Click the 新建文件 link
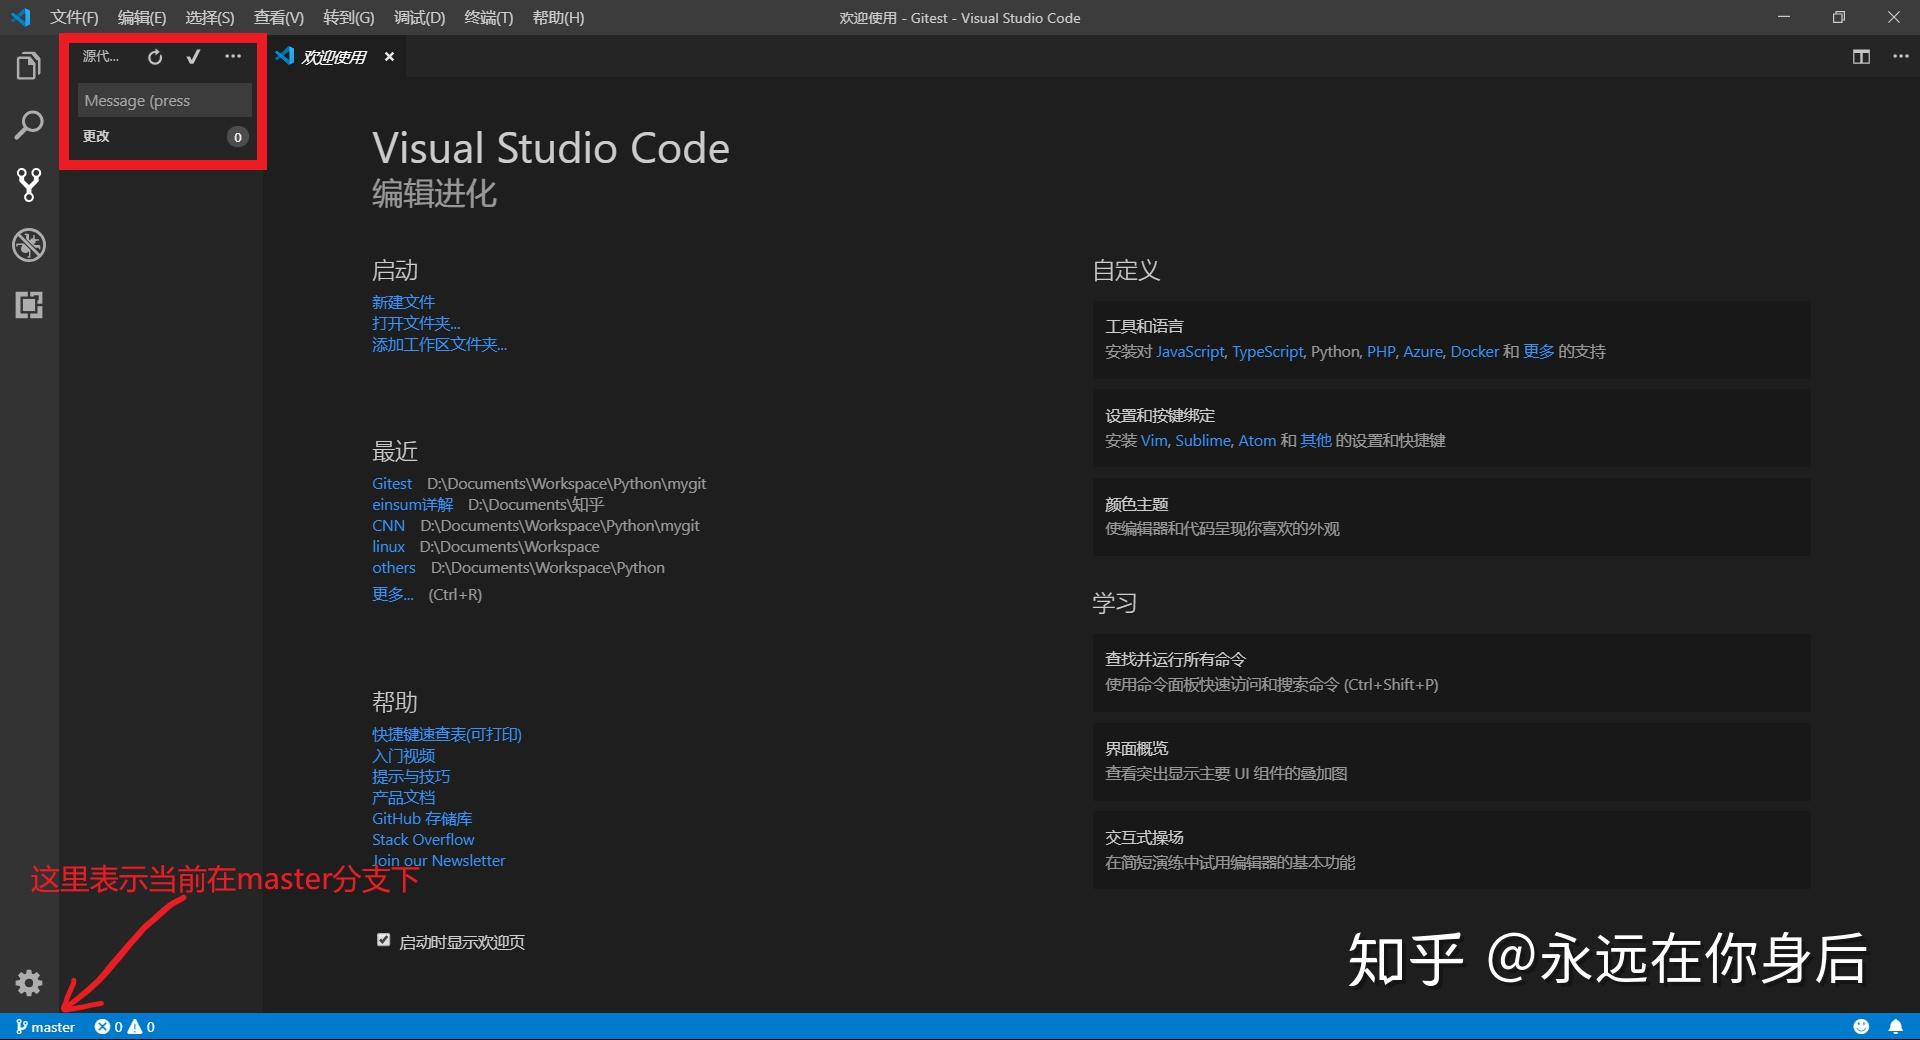The image size is (1920, 1040). [403, 302]
